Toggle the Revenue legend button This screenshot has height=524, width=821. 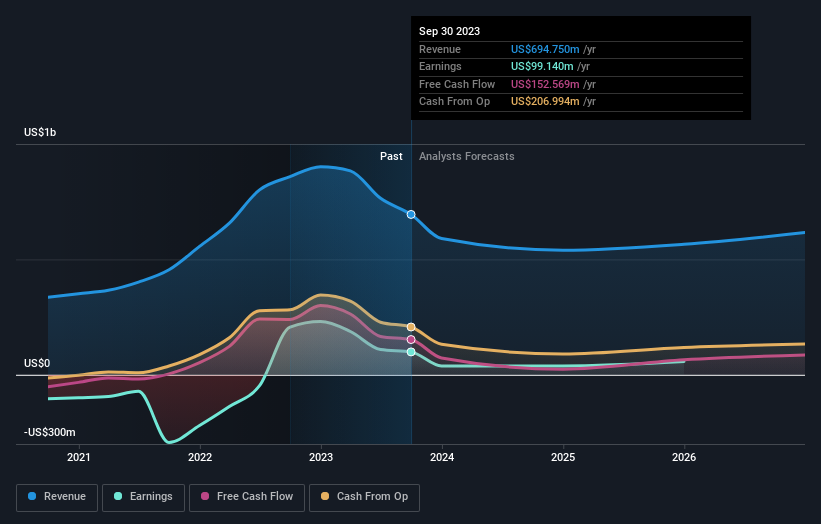[57, 497]
